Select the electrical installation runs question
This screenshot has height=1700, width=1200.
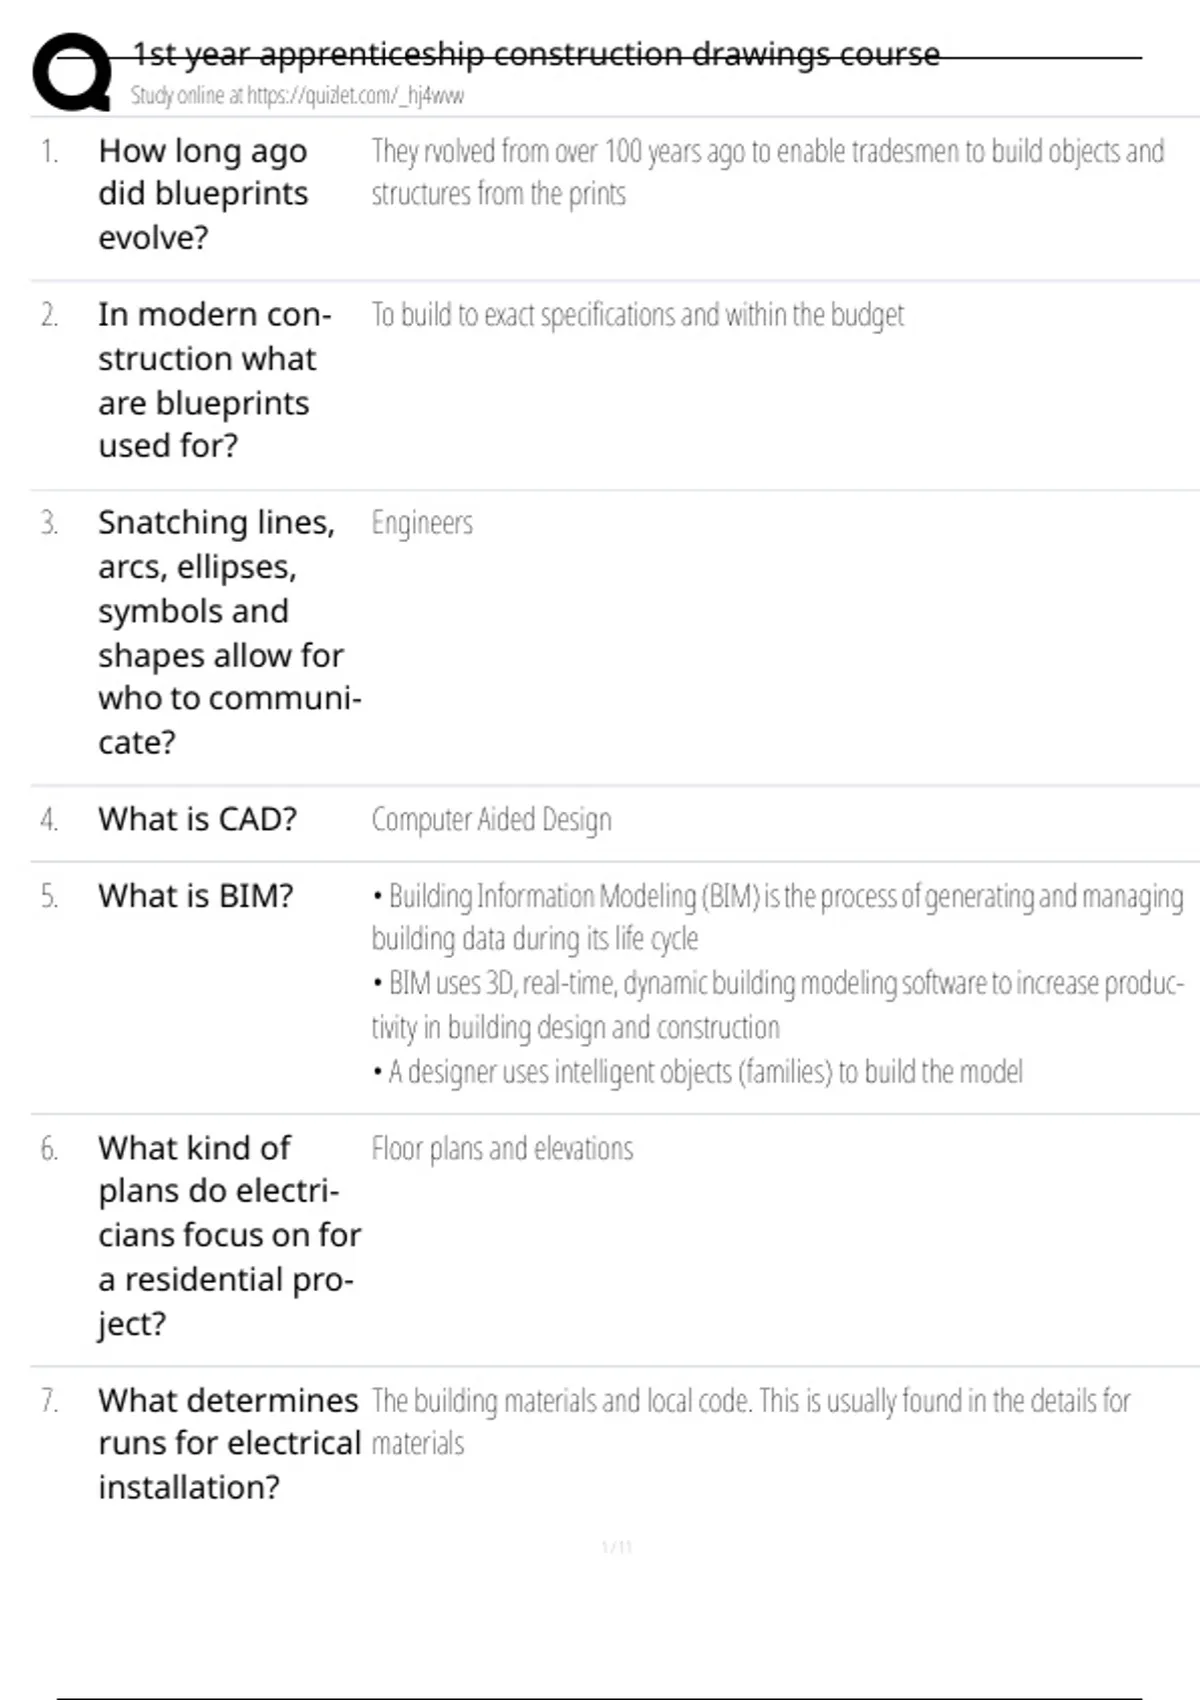tap(229, 1443)
